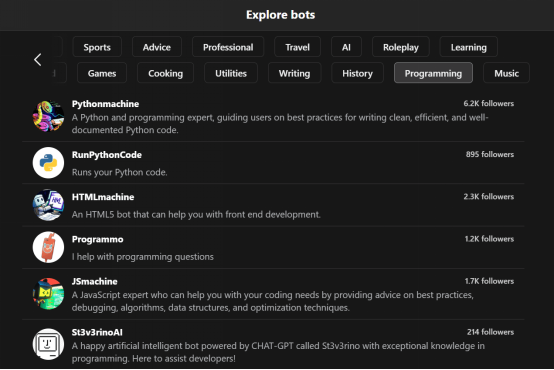Click the '214 followers' count
This screenshot has width=554, height=370.
(490, 332)
